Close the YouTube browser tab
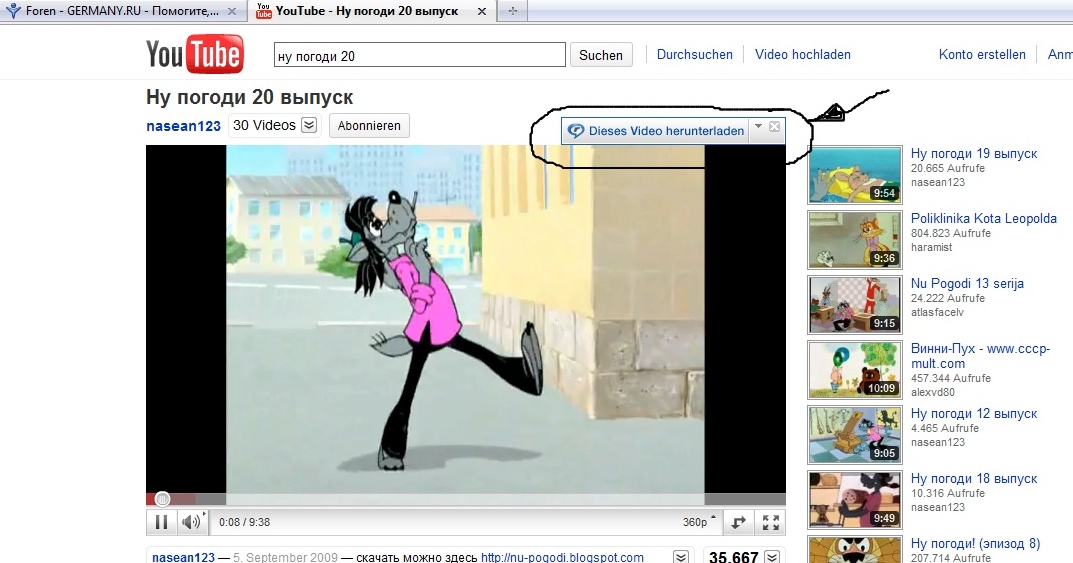 coord(482,12)
